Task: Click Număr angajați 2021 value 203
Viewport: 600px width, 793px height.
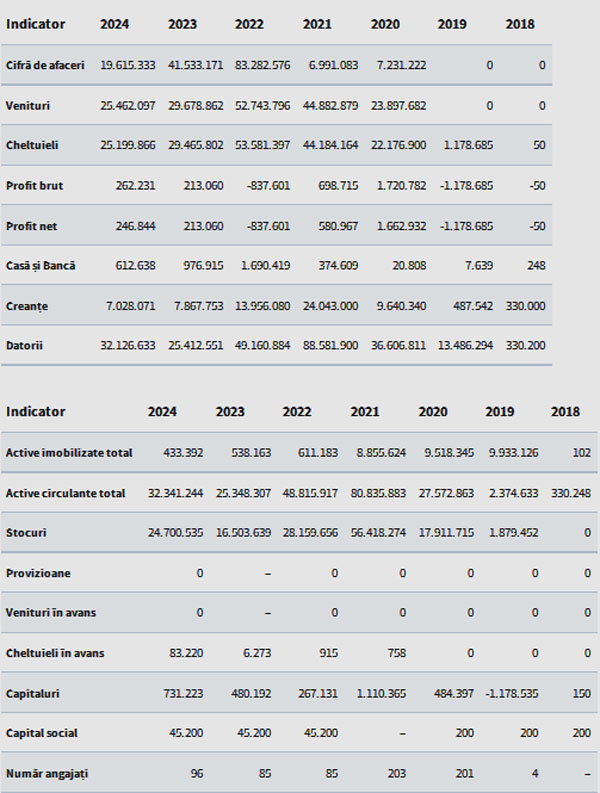Action: pos(397,773)
